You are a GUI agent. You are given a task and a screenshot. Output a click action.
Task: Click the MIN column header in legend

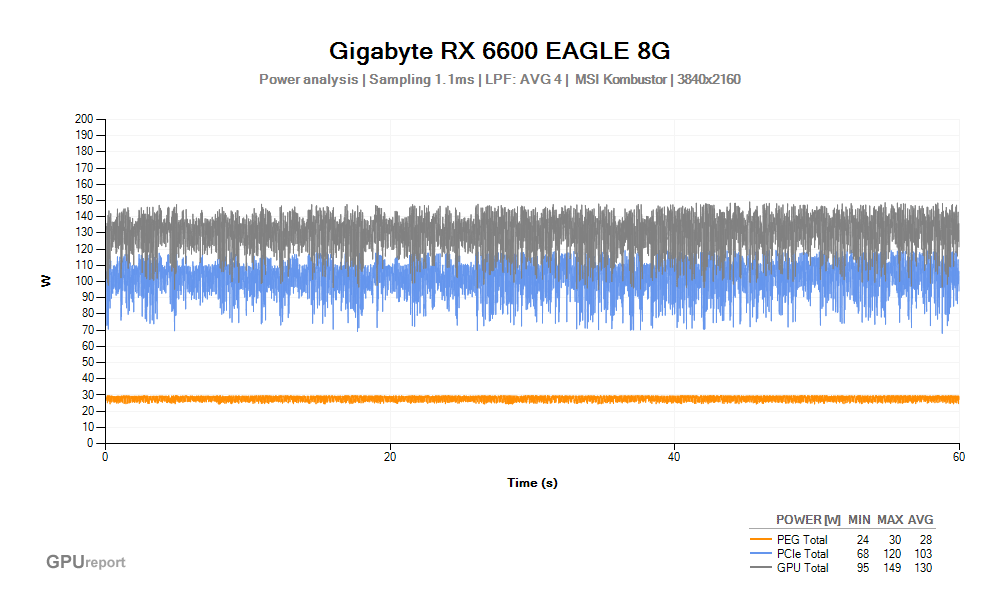coord(859,520)
